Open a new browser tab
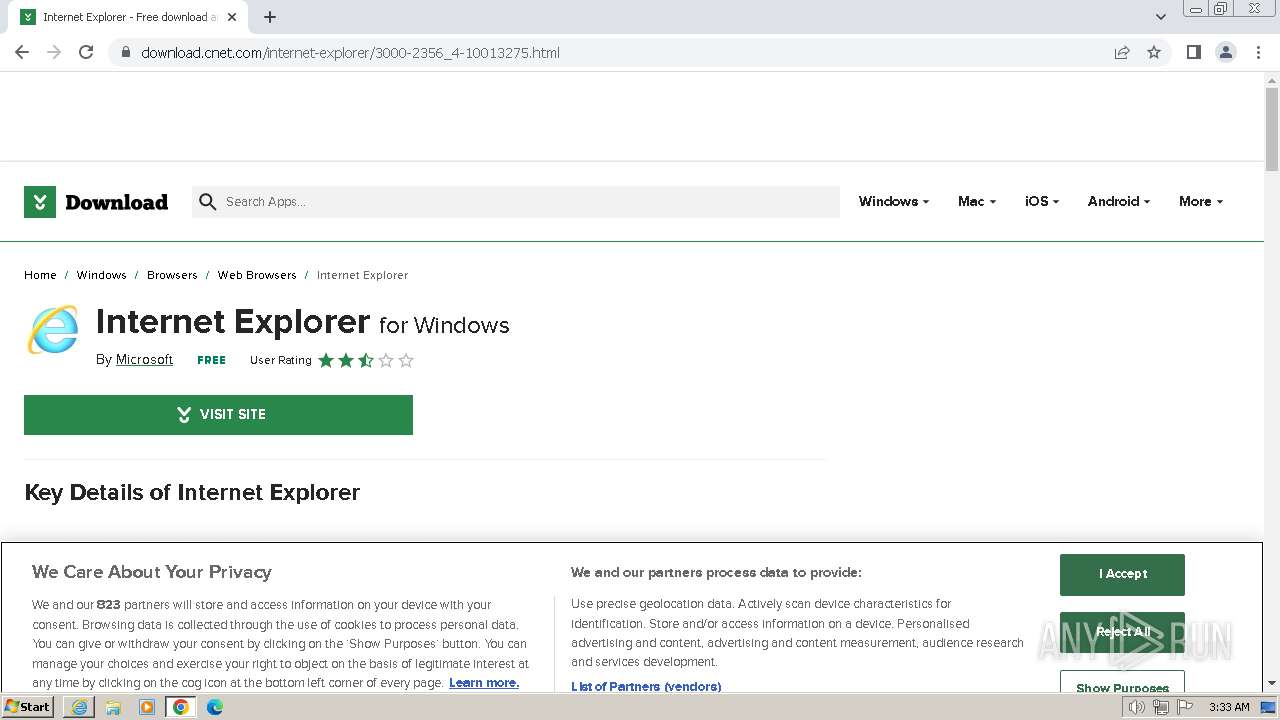Image resolution: width=1280 pixels, height=720 pixels. [x=270, y=17]
